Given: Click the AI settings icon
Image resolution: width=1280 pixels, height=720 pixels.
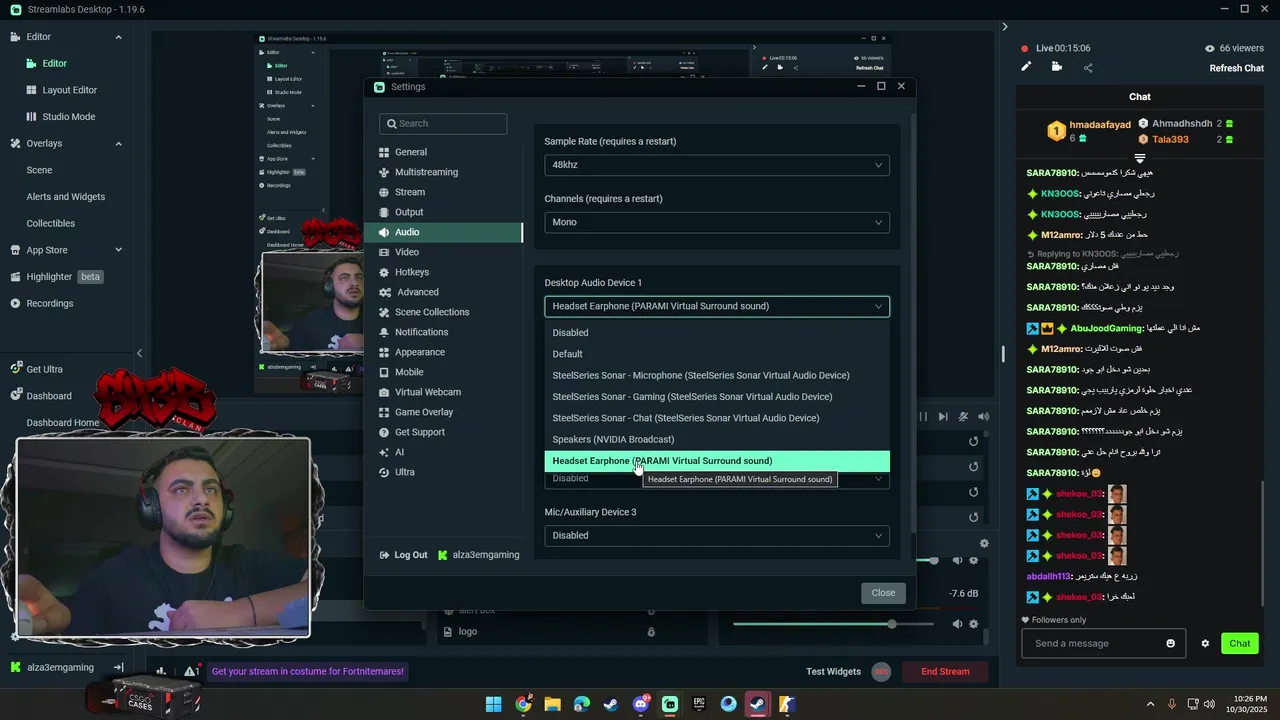Looking at the screenshot, I should [384, 452].
